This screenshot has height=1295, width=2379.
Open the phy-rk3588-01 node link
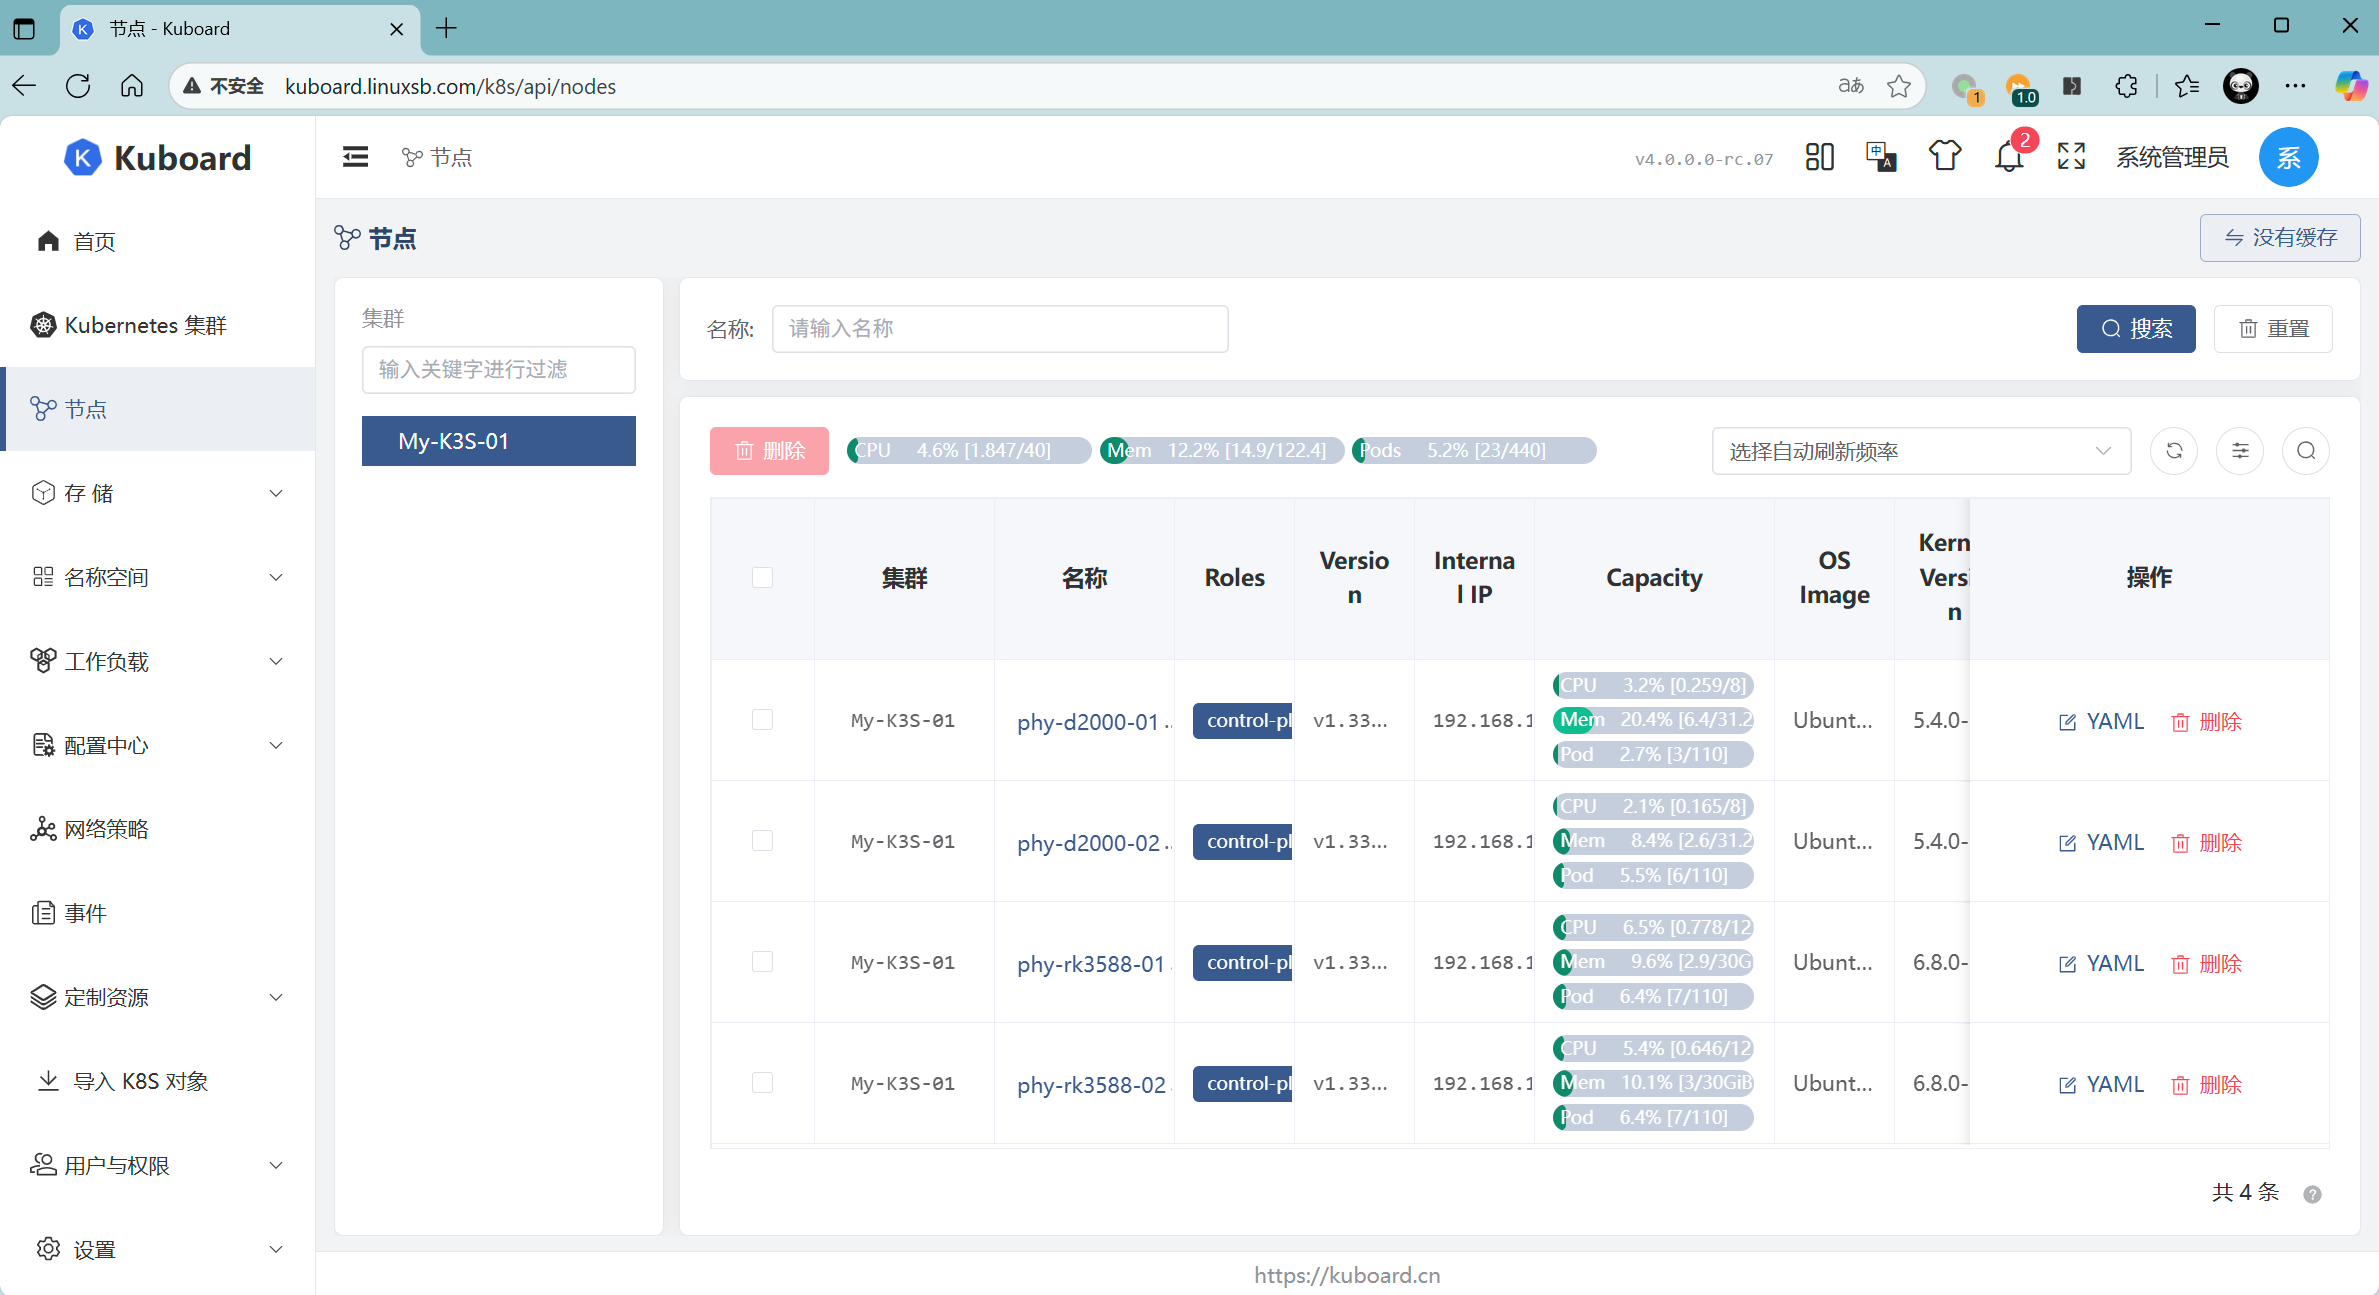pyautogui.click(x=1090, y=964)
